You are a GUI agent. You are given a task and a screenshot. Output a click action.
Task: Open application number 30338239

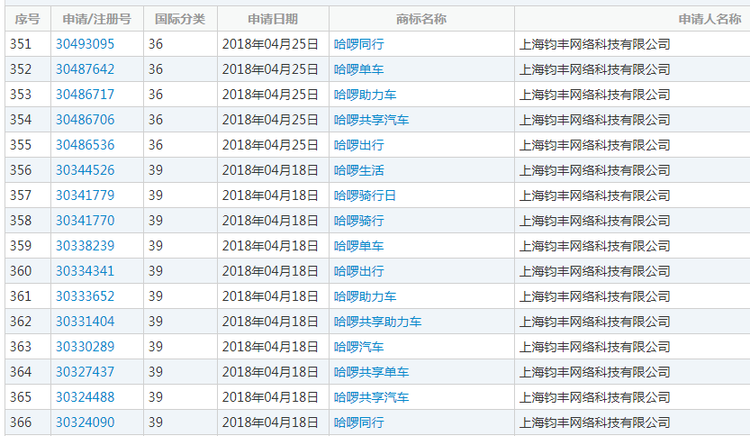click(x=85, y=246)
